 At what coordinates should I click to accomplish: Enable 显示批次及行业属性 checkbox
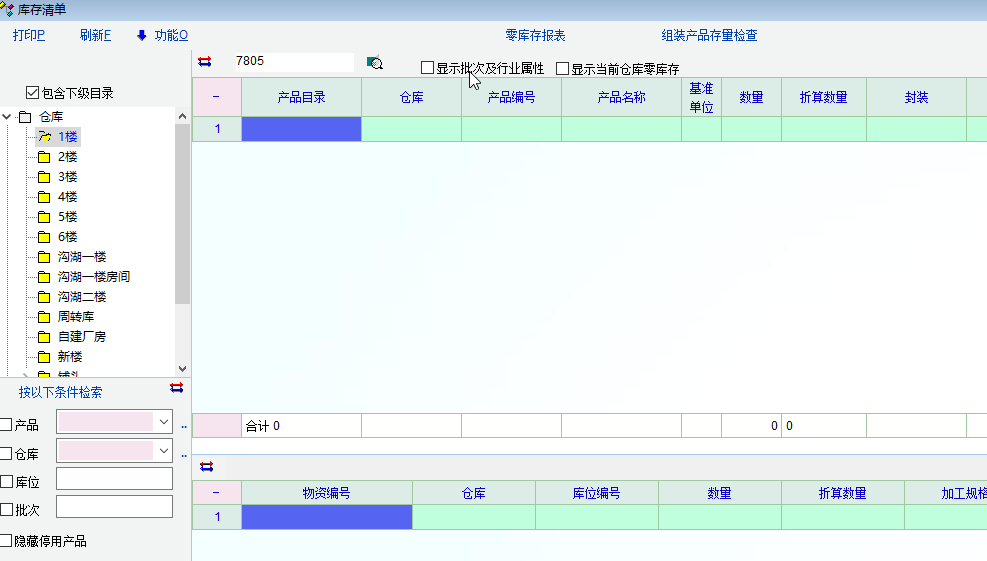(428, 69)
